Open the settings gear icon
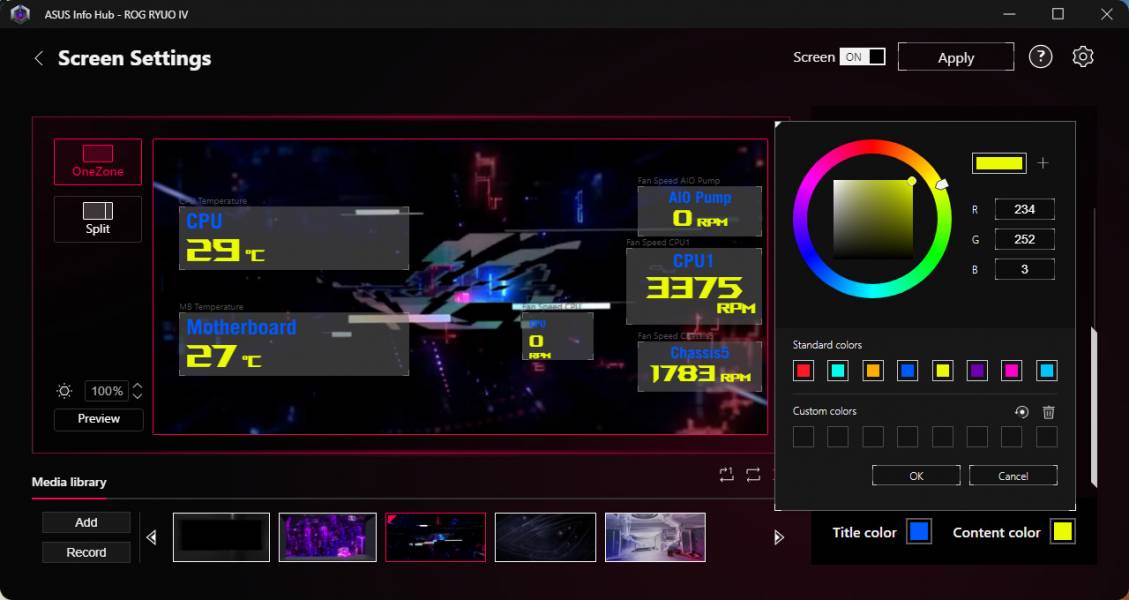The width and height of the screenshot is (1129, 600). (1082, 57)
